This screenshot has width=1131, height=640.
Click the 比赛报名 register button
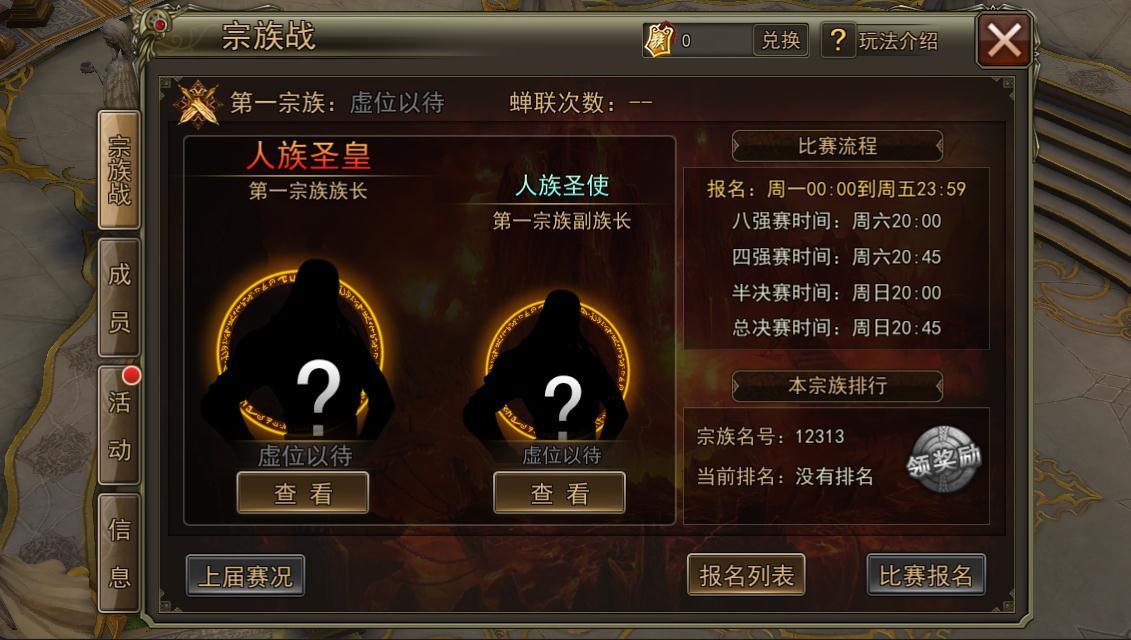pyautogui.click(x=925, y=575)
